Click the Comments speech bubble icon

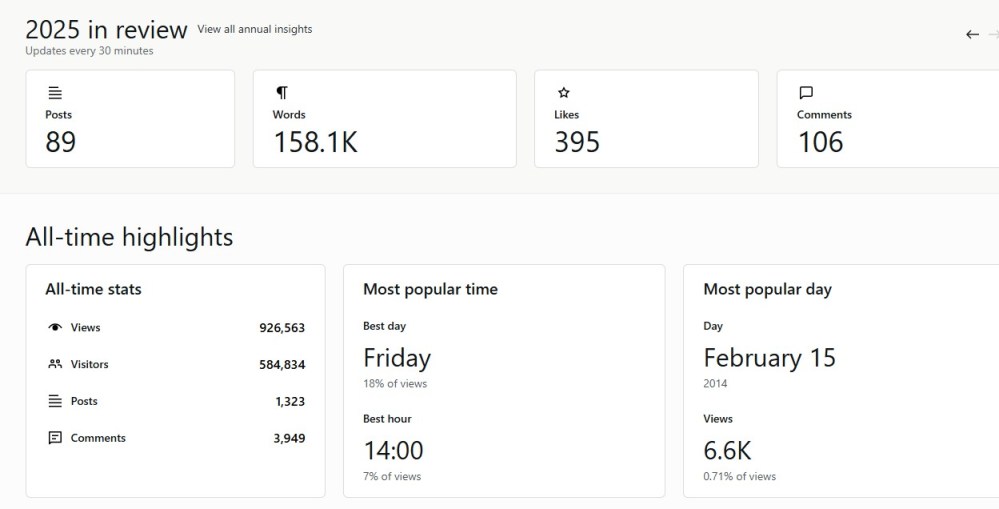pos(806,93)
